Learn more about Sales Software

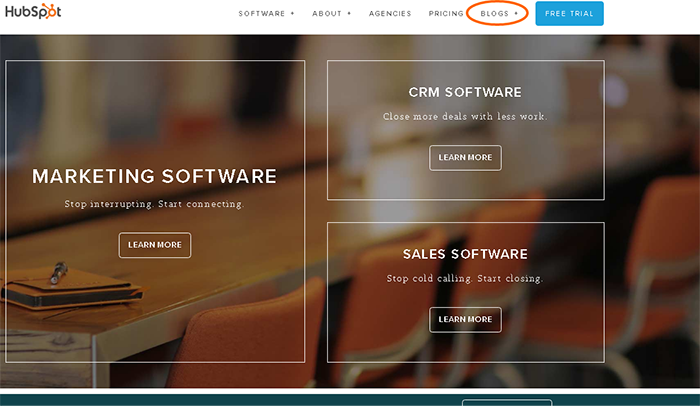[465, 320]
